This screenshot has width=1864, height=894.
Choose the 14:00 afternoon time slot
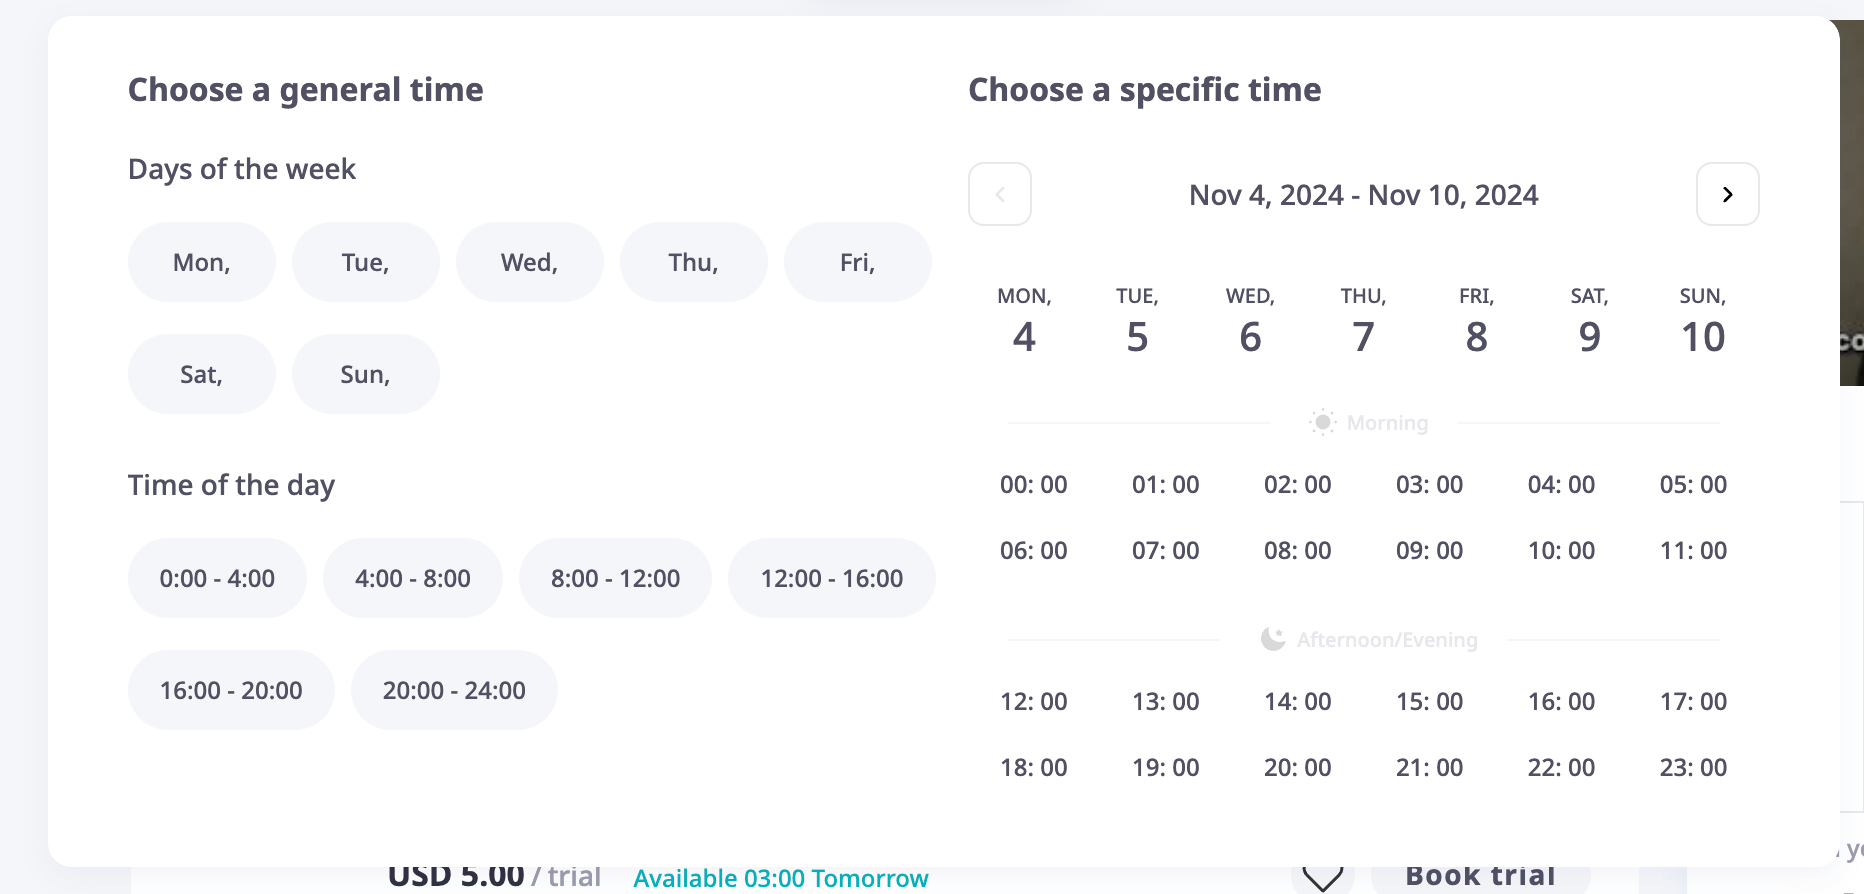coord(1297,701)
